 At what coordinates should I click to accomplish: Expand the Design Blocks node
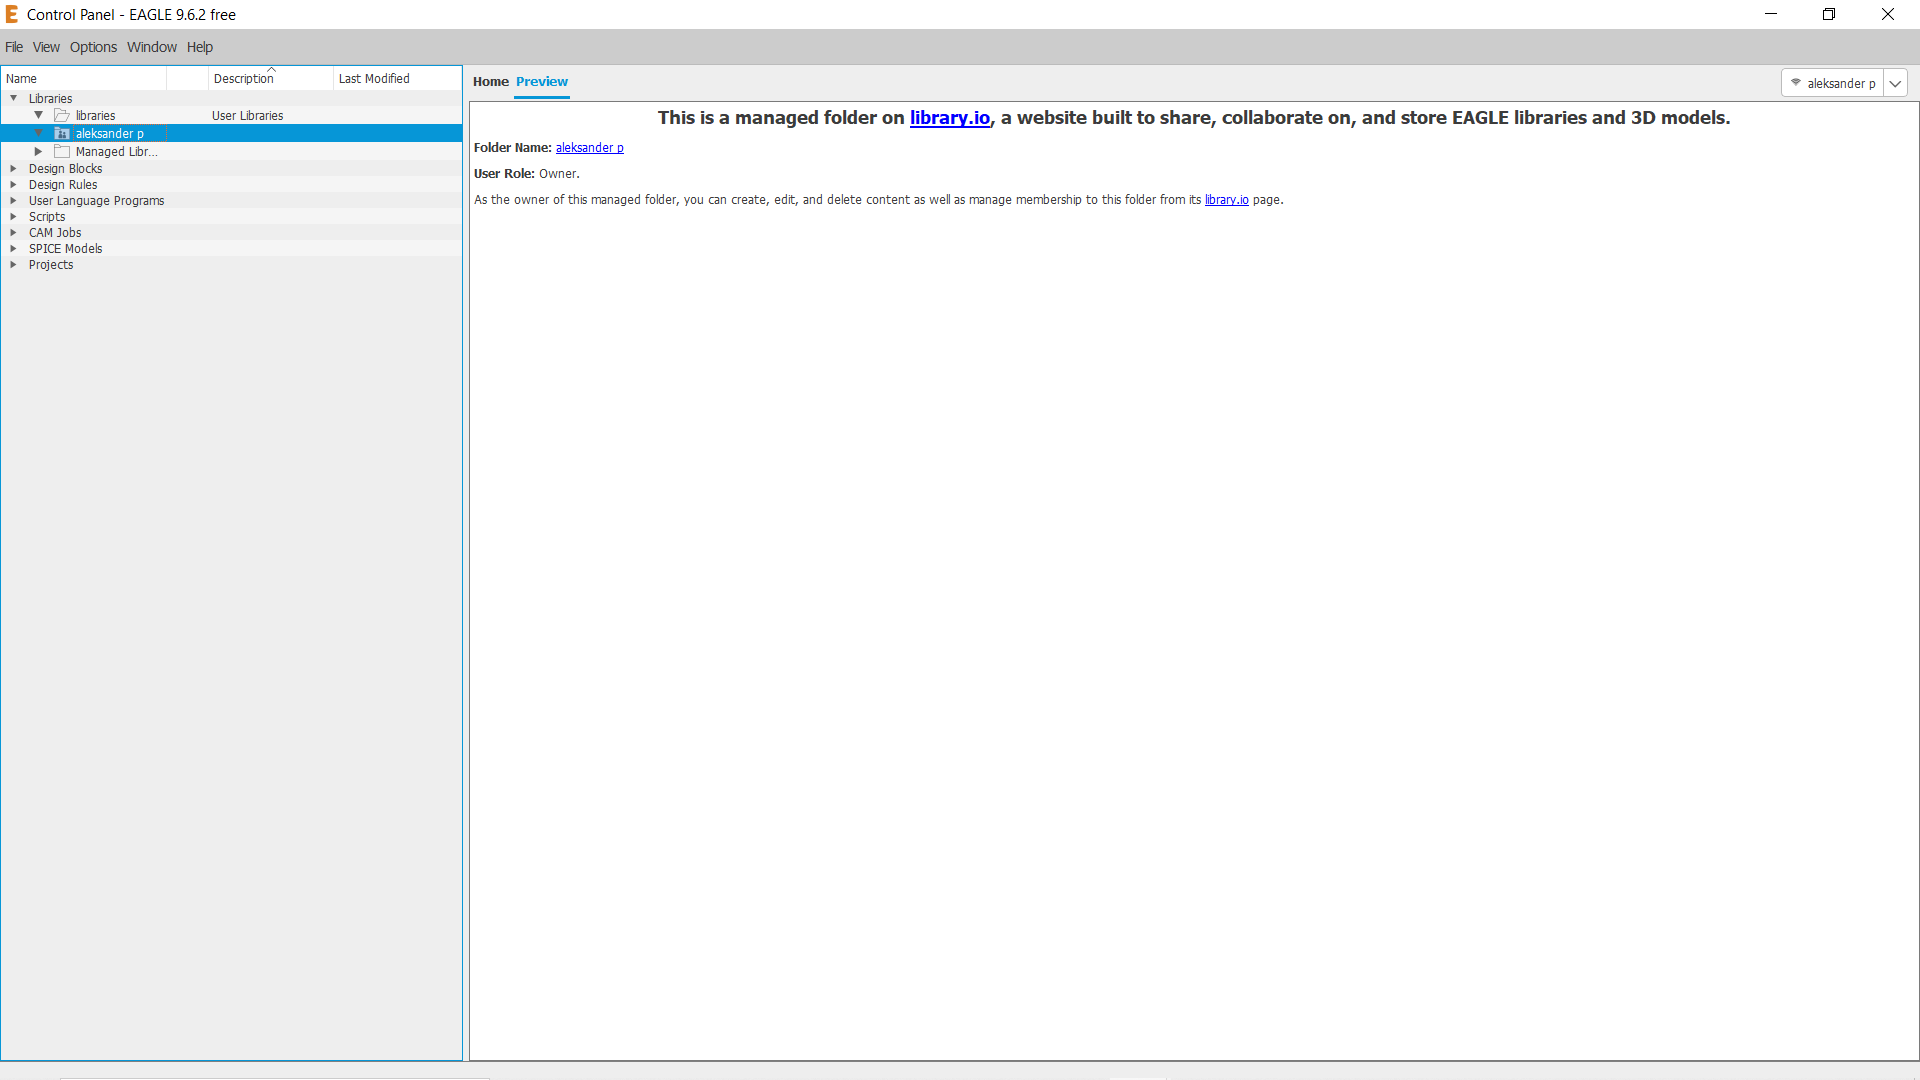(x=14, y=169)
